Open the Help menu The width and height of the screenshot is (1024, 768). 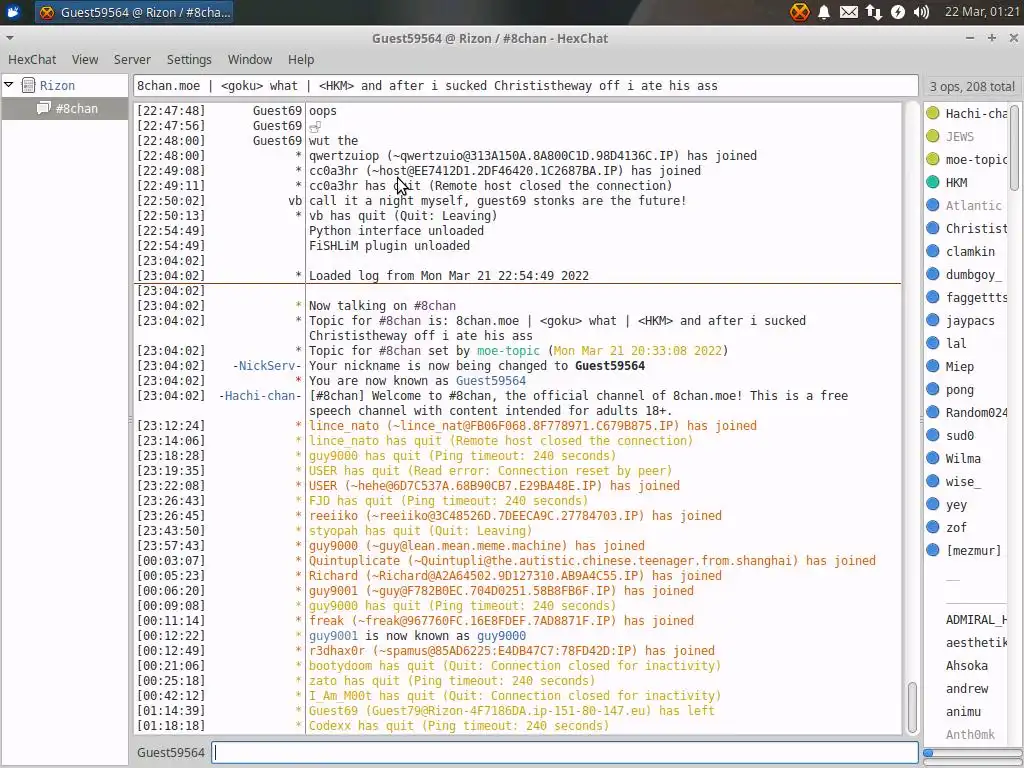(x=301, y=59)
